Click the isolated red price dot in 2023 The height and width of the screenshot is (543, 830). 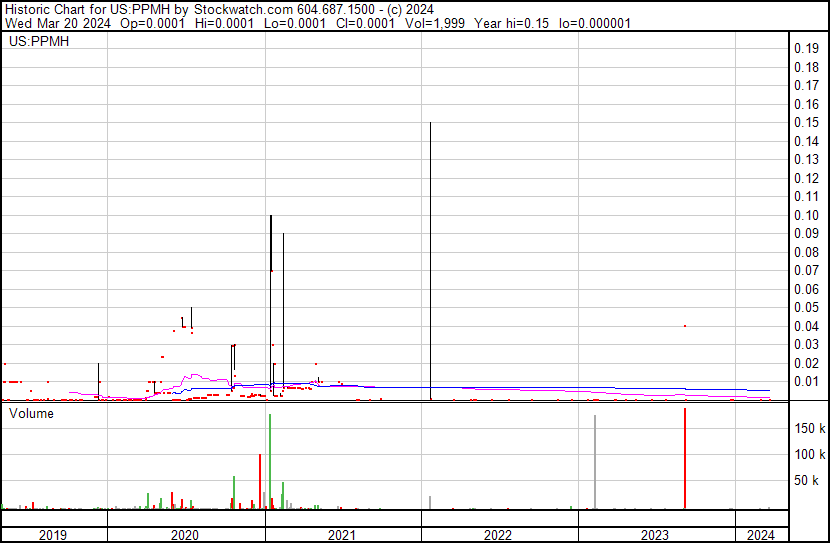click(685, 326)
